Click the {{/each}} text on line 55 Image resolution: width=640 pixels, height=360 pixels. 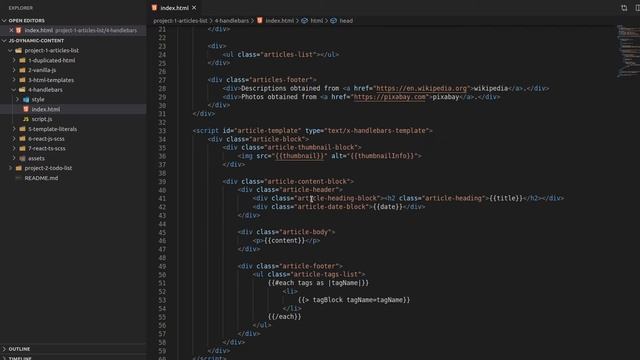(284, 317)
